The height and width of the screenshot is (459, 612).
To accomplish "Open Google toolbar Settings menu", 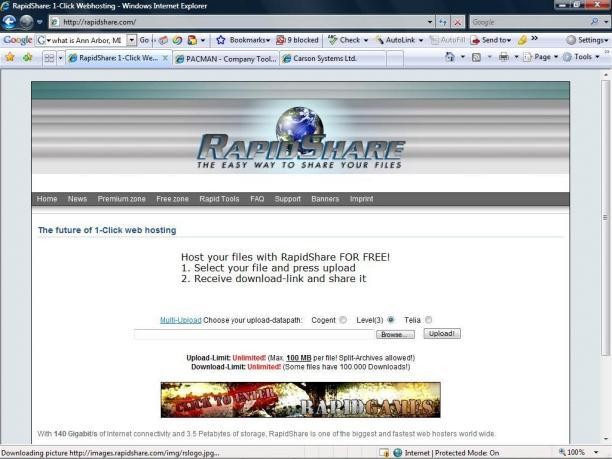I will (587, 40).
